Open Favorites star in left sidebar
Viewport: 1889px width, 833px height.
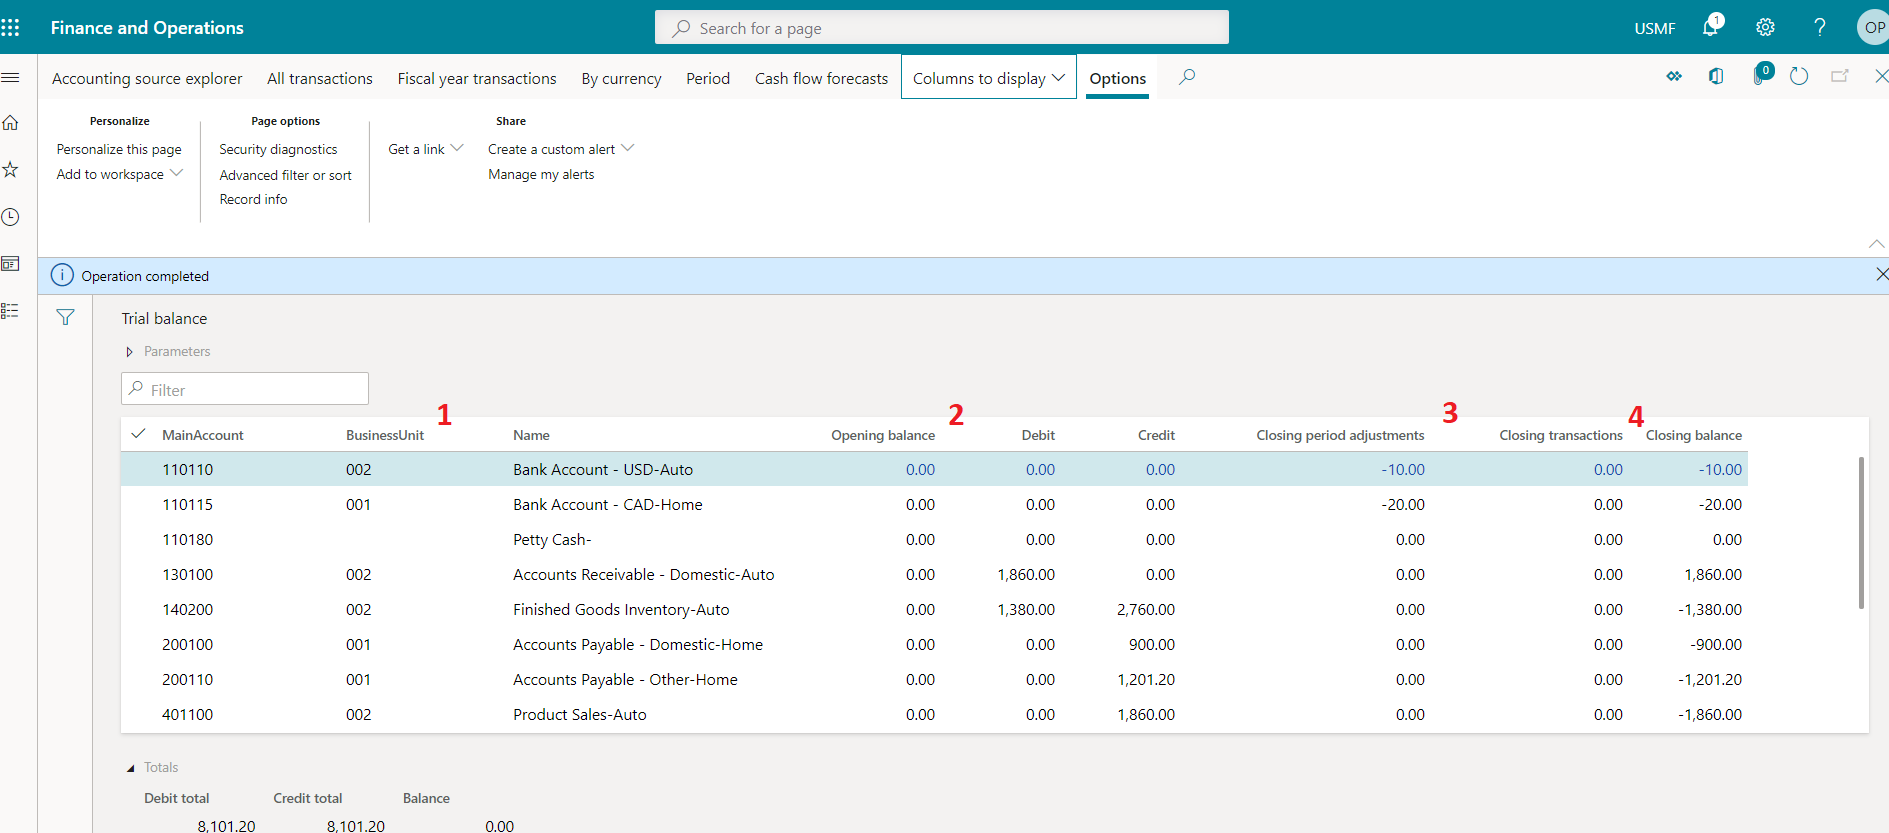tap(11, 170)
